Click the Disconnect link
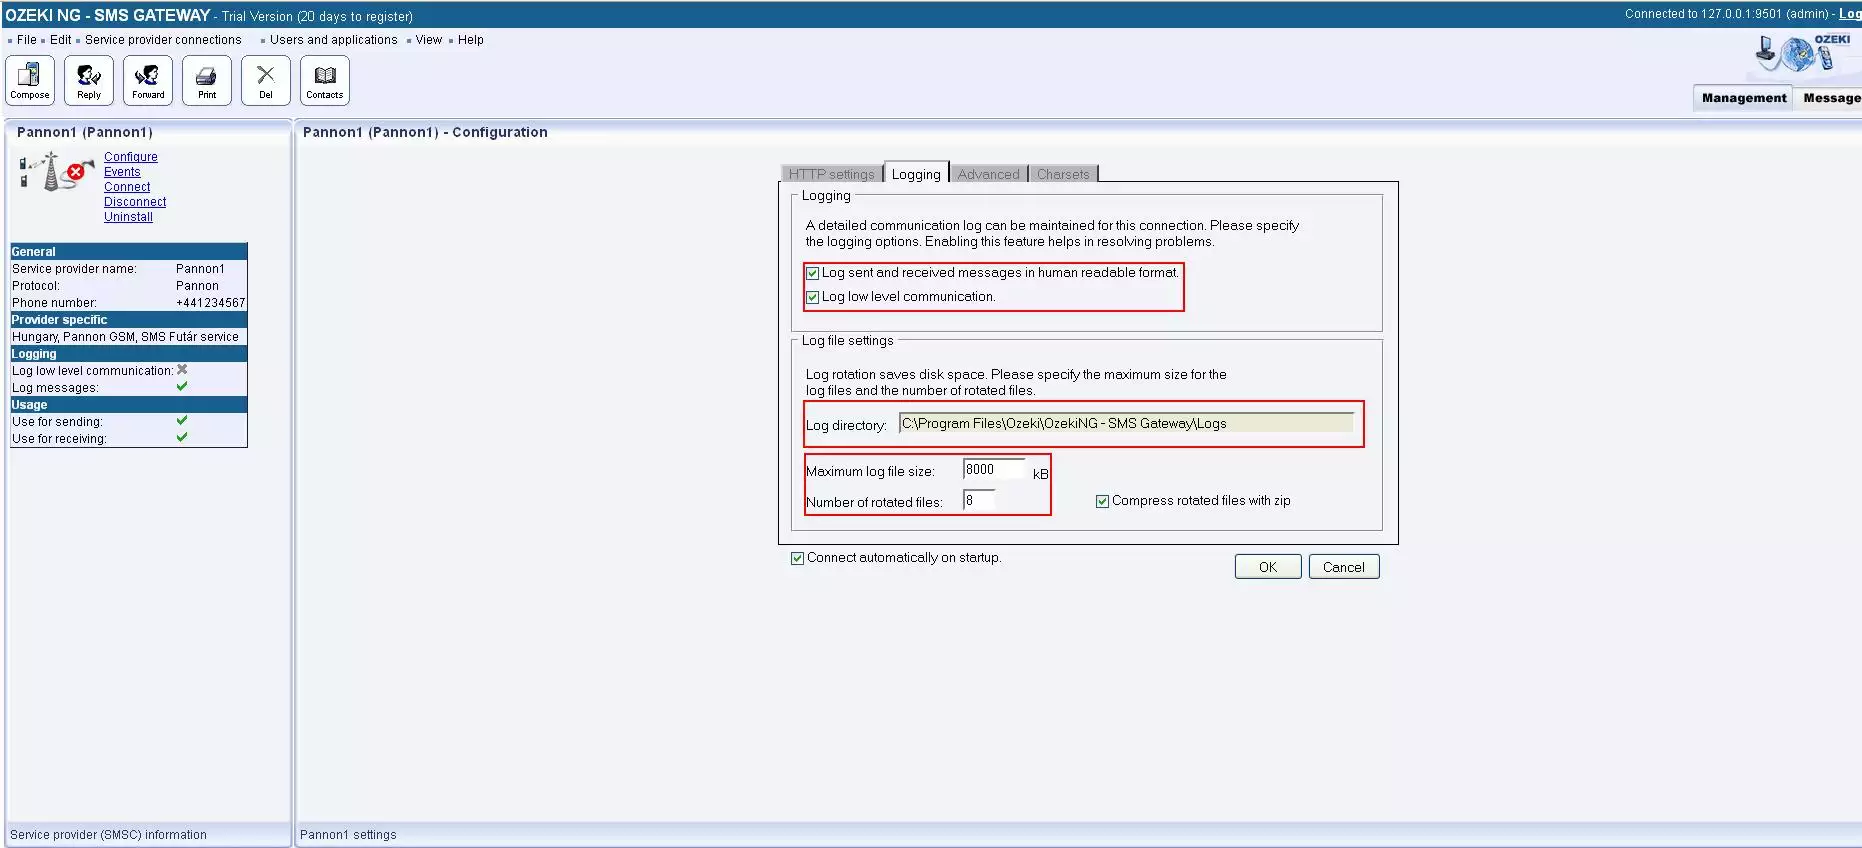The width and height of the screenshot is (1862, 848). 135,202
